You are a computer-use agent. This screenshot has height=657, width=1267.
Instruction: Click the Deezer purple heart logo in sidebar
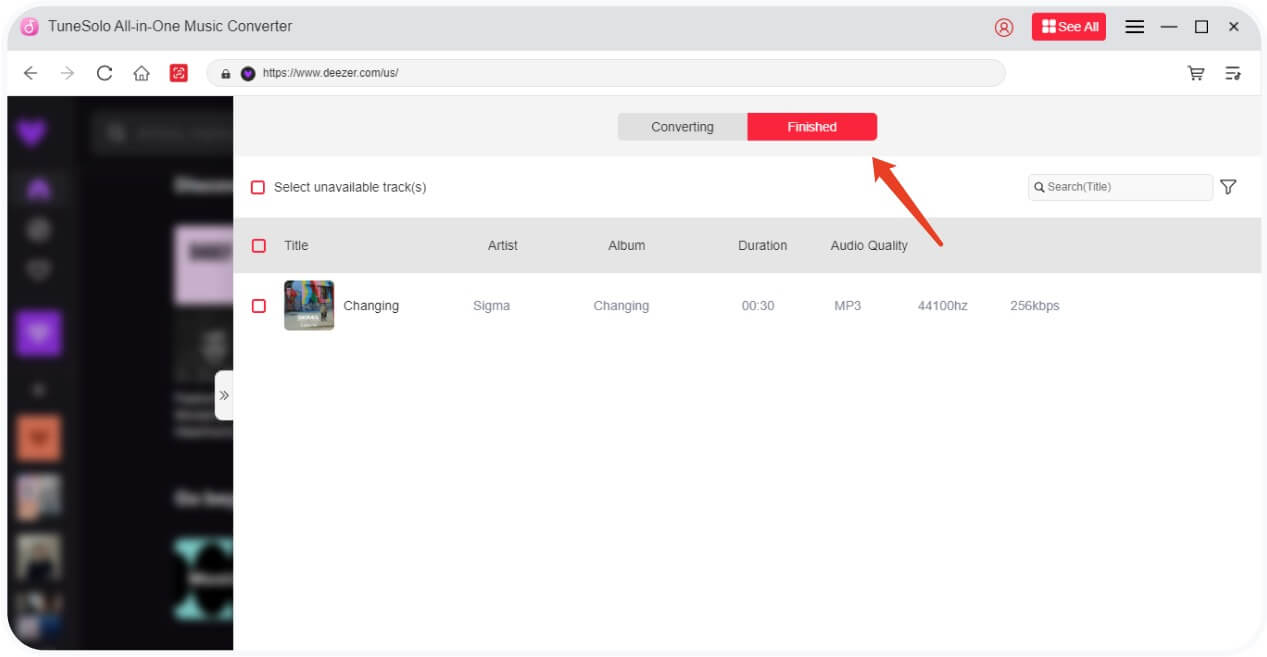pos(33,132)
